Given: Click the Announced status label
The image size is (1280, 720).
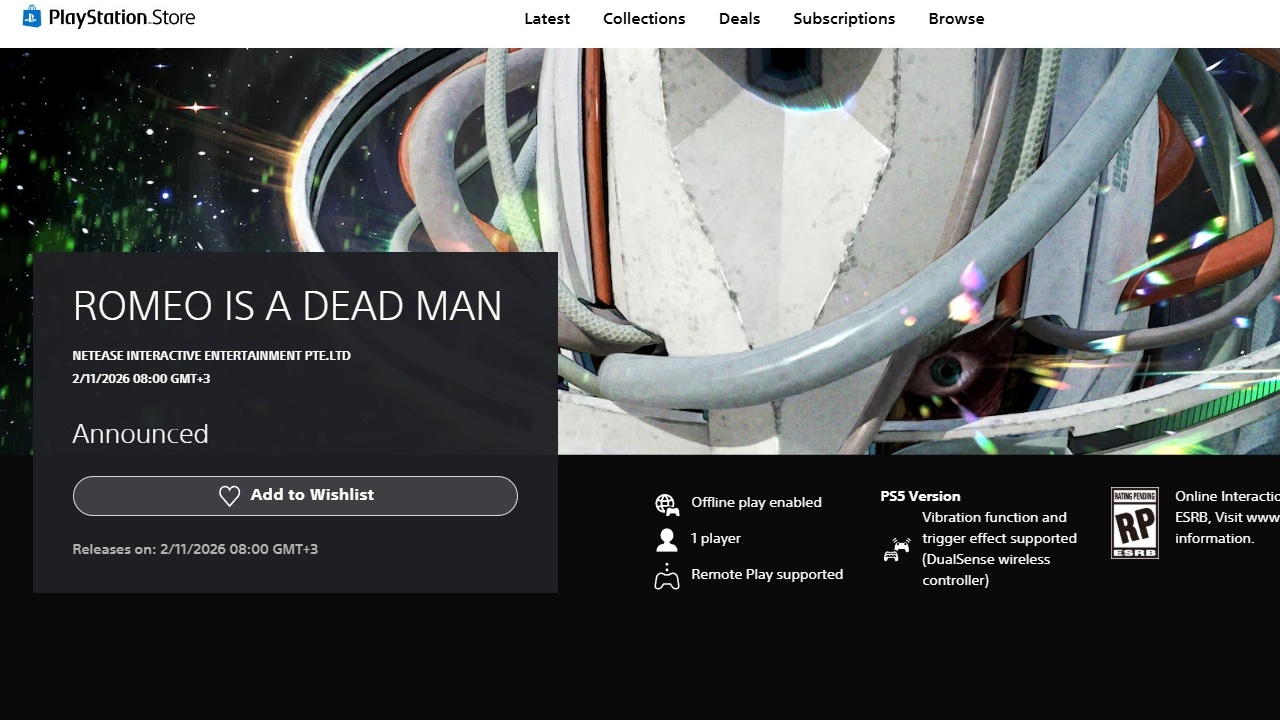Looking at the screenshot, I should click(x=140, y=434).
